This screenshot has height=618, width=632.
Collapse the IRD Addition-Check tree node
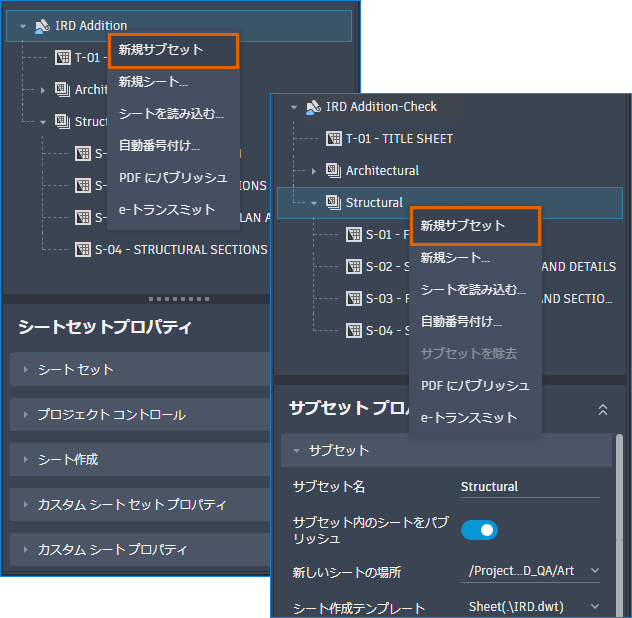tap(294, 107)
